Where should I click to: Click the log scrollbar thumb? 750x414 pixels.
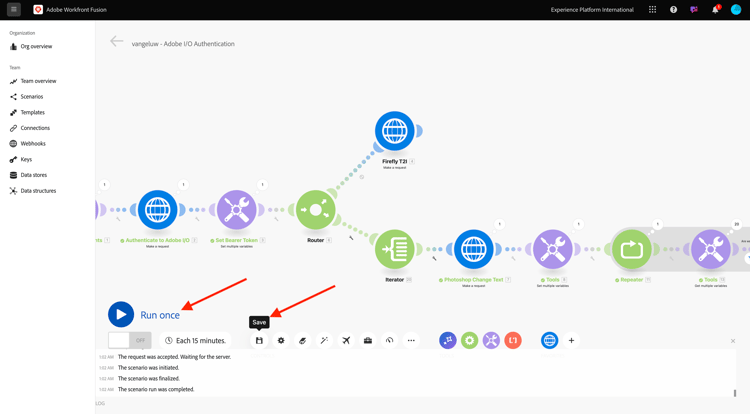[735, 393]
